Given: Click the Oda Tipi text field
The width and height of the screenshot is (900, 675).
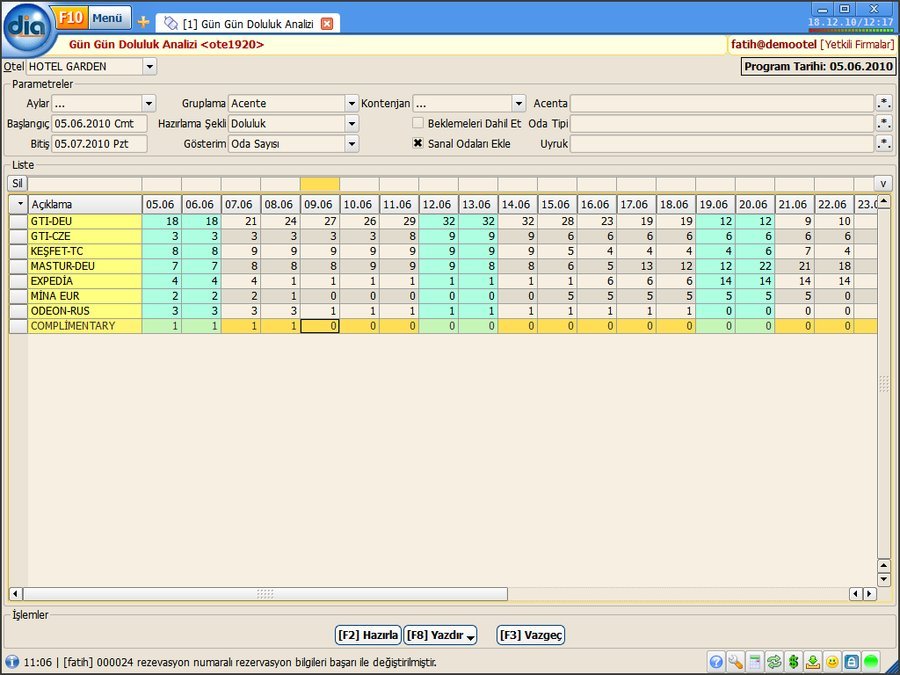Looking at the screenshot, I should (722, 123).
